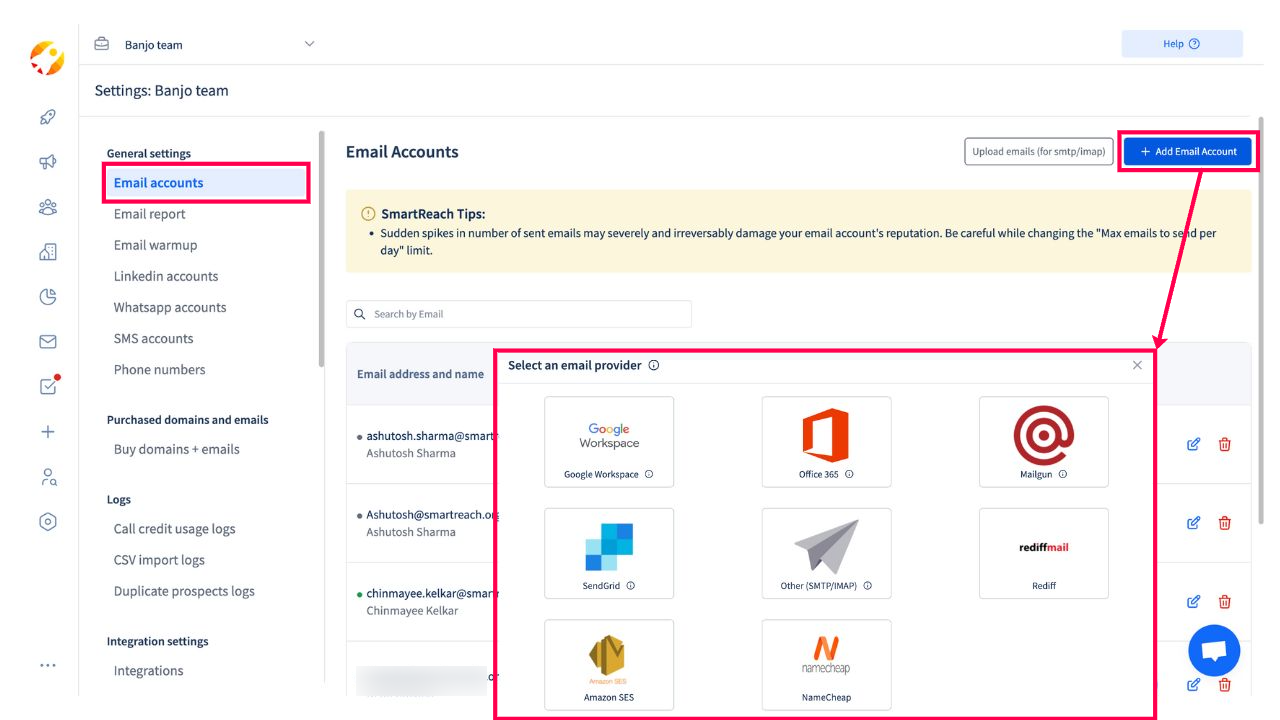Screen dimensions: 1280x720
Task: Open CSV import logs
Action: 159,560
